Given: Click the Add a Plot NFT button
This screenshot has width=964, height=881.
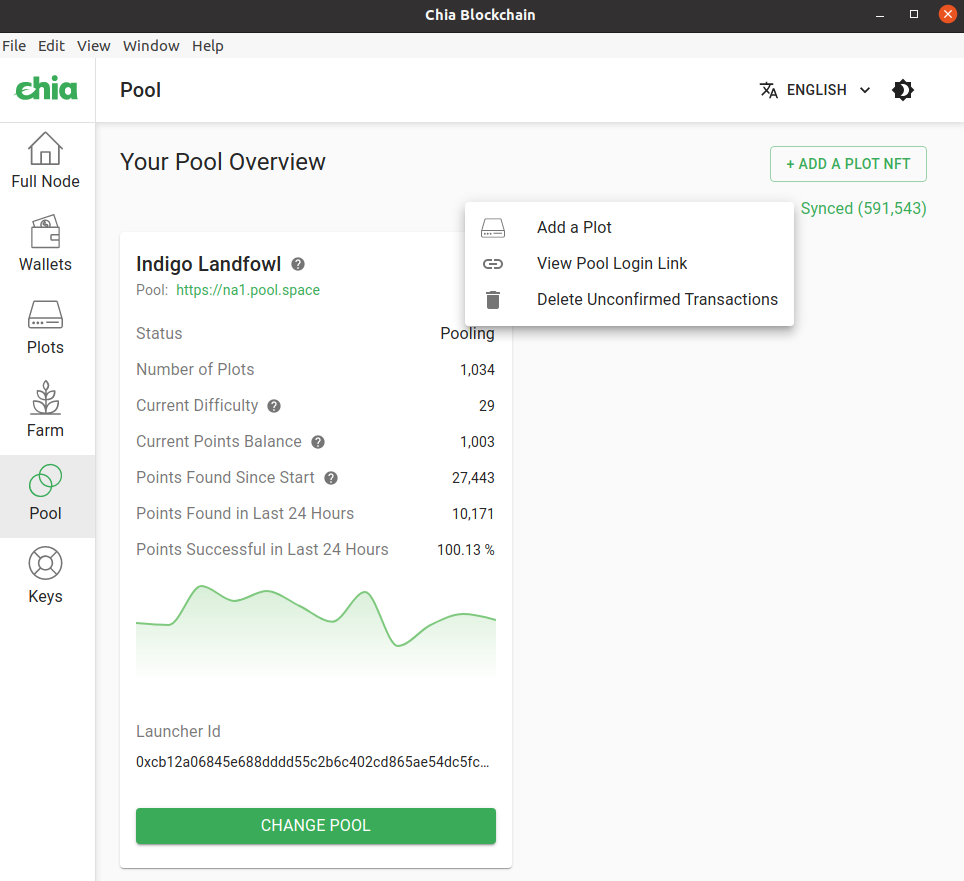Looking at the screenshot, I should (x=848, y=164).
